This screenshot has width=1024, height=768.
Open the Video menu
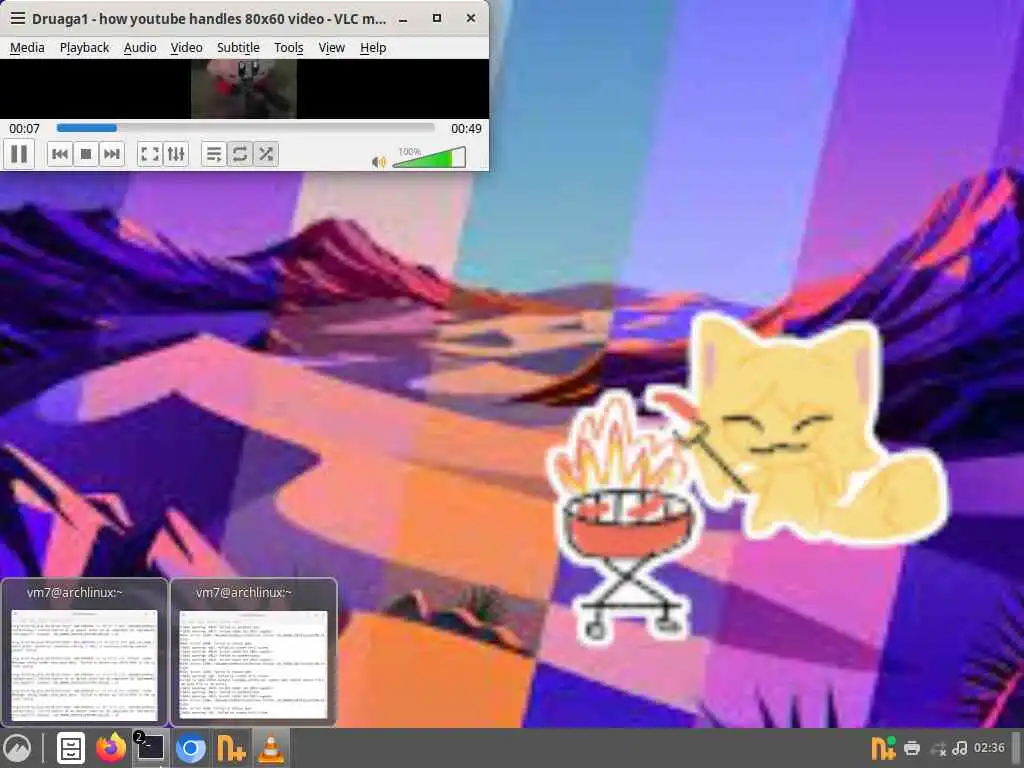click(186, 48)
